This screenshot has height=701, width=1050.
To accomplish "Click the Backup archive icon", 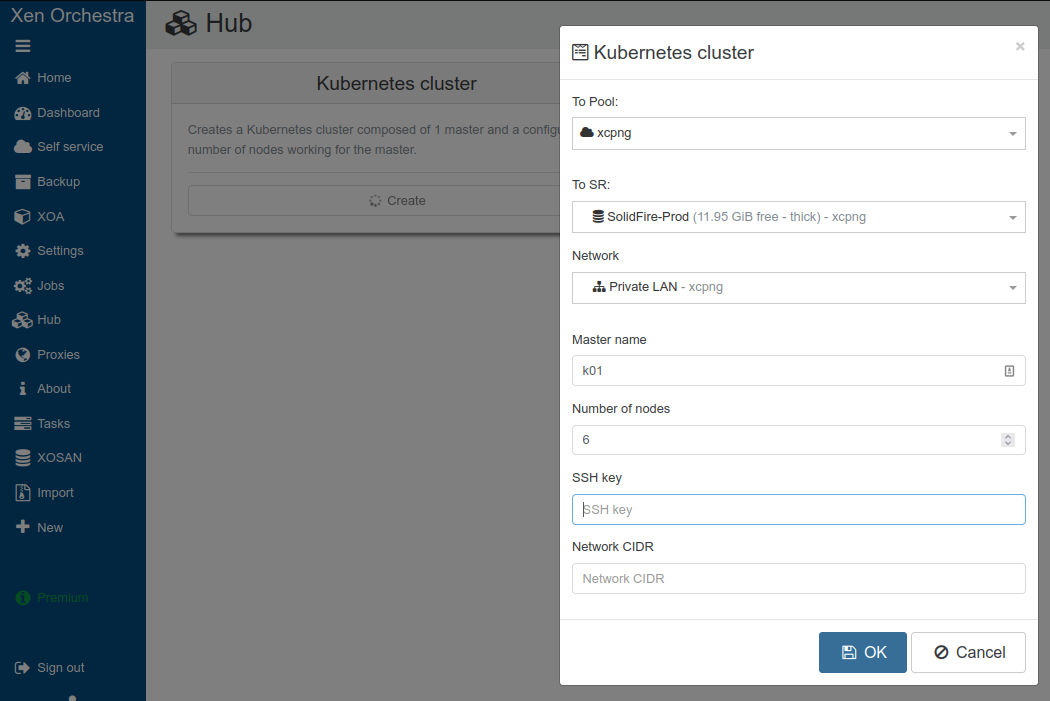I will pyautogui.click(x=23, y=181).
